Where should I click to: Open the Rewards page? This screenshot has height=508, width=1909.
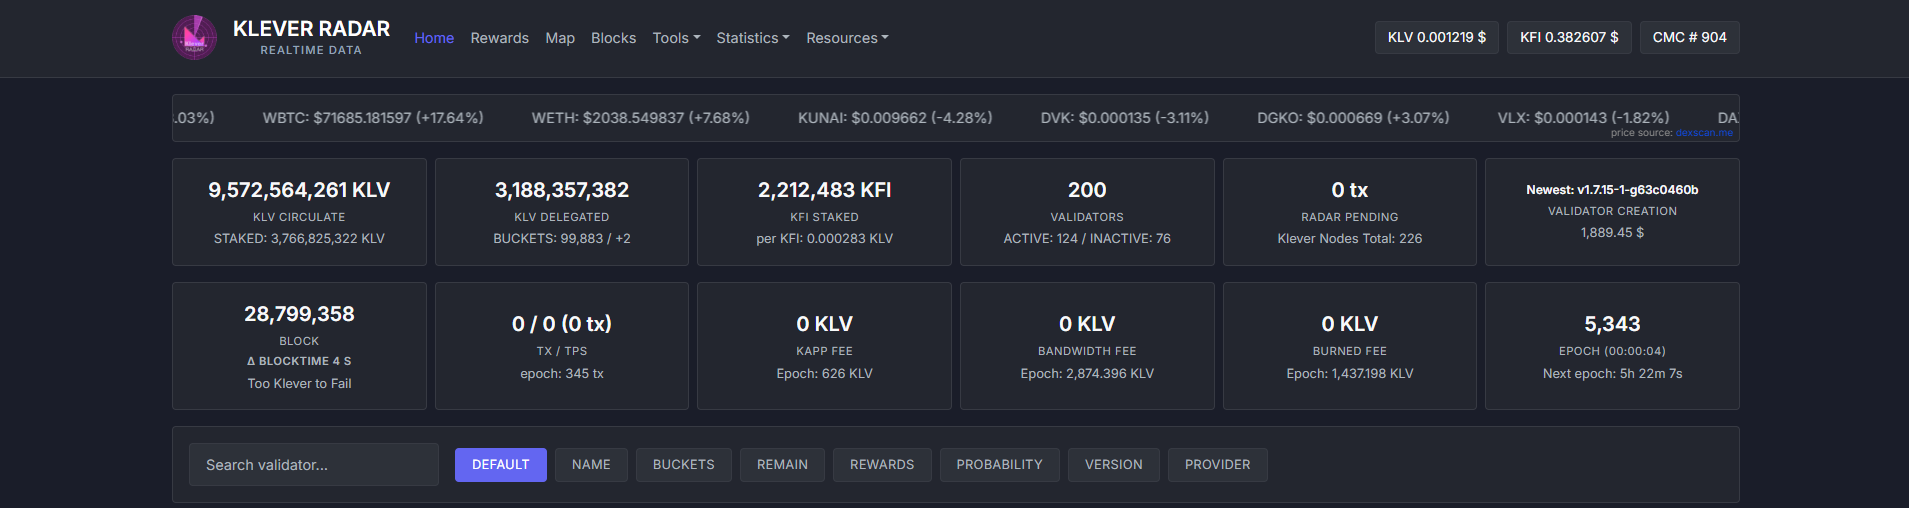tap(499, 38)
